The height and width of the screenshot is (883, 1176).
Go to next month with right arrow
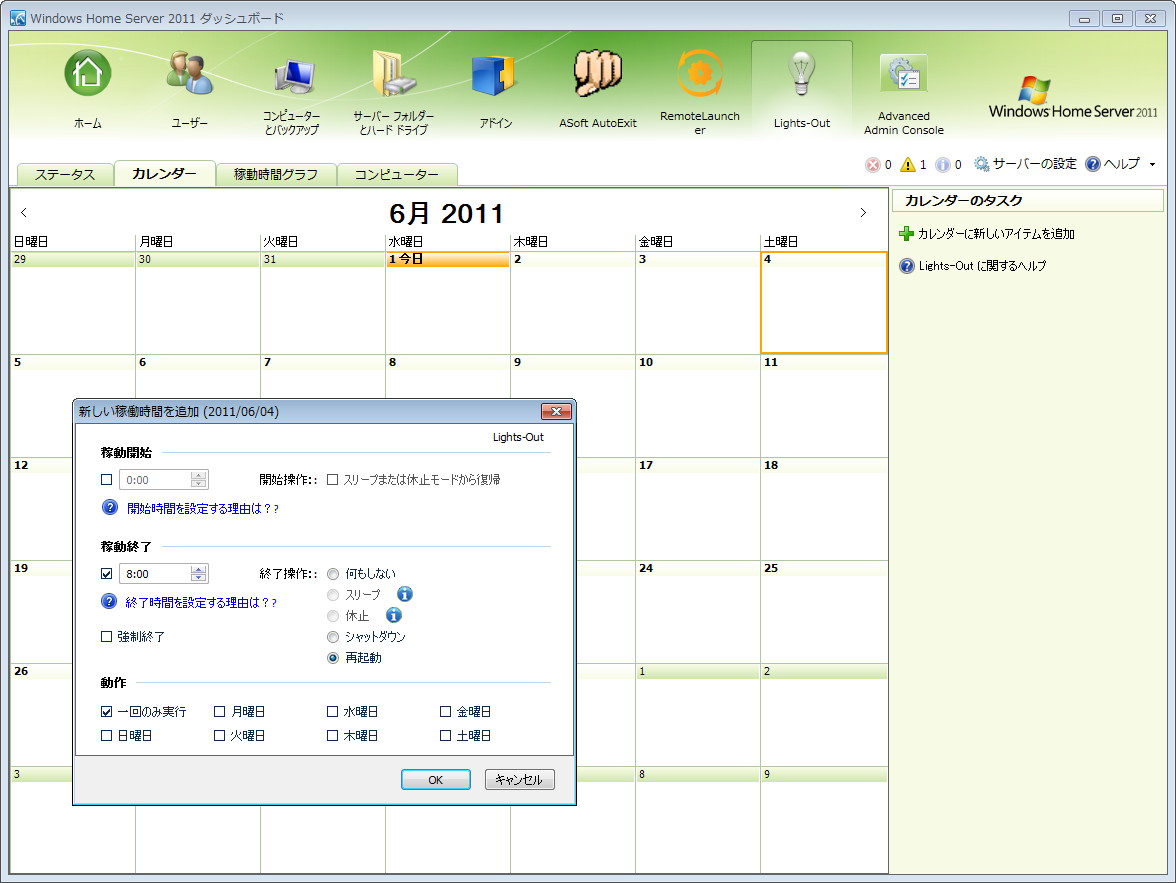(x=862, y=212)
